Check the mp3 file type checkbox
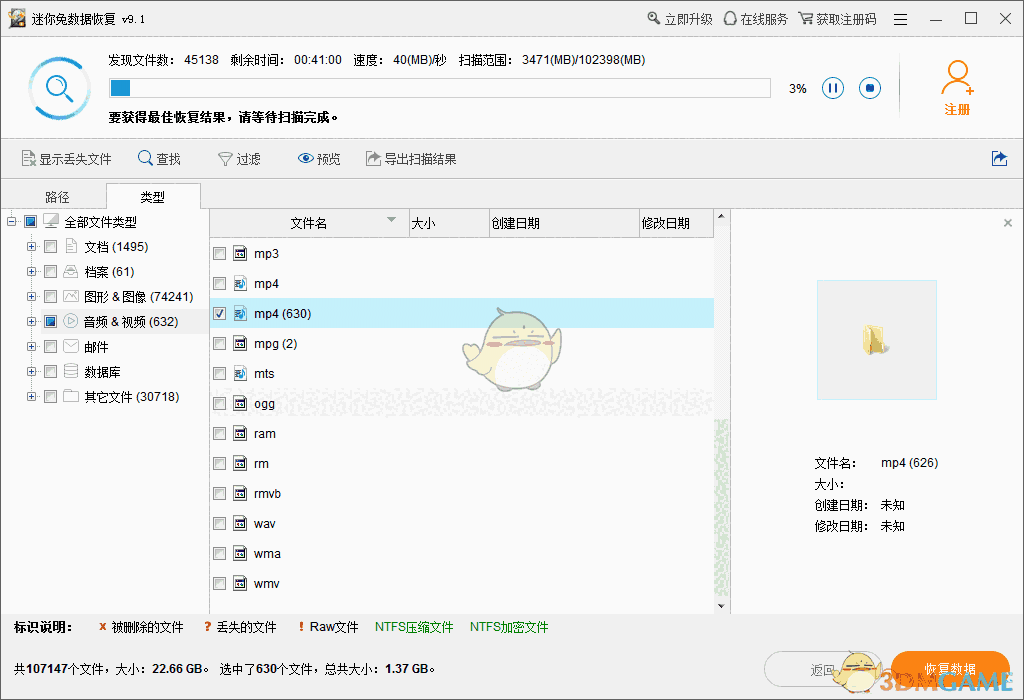1024x700 pixels. pyautogui.click(x=218, y=253)
